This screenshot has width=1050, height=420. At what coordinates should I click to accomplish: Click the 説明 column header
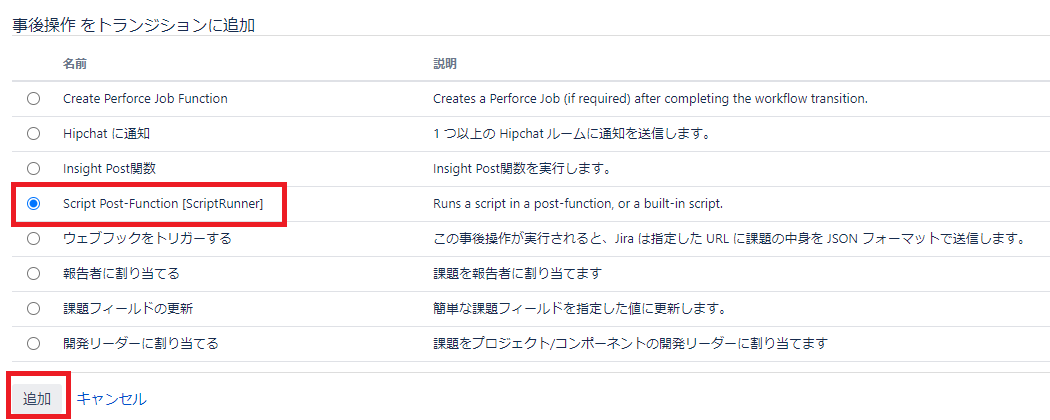click(445, 64)
